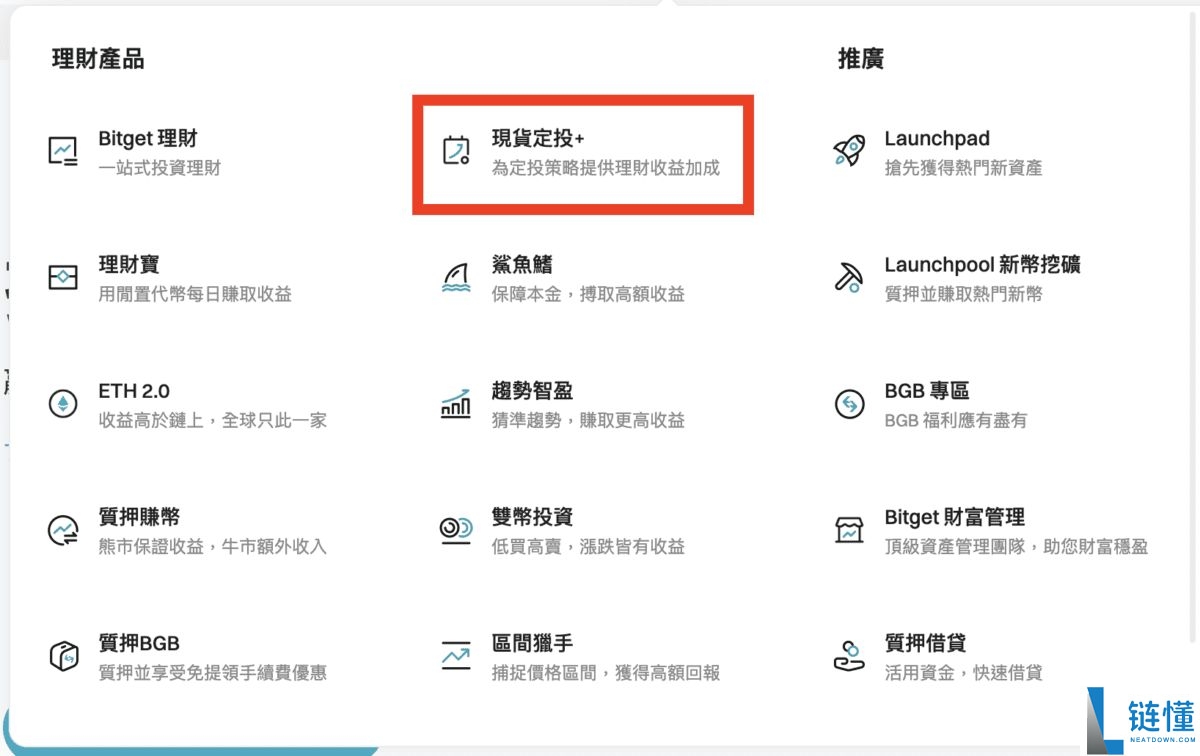Viewport: 1200px width, 756px height.
Task: Click the 質押借貸 coins icon
Action: [x=849, y=657]
